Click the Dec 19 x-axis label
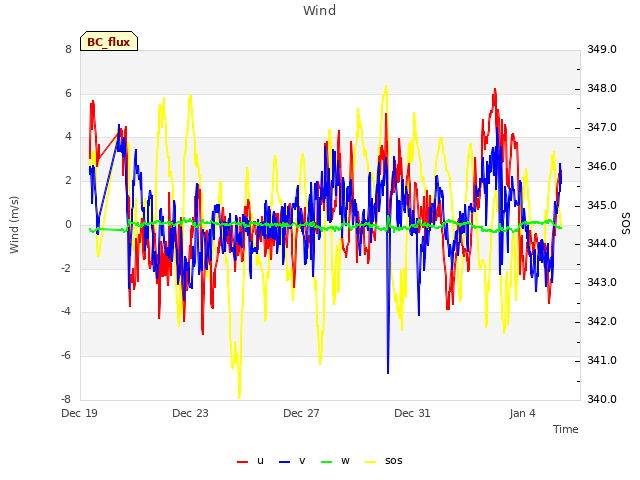The width and height of the screenshot is (640, 480). (x=80, y=413)
